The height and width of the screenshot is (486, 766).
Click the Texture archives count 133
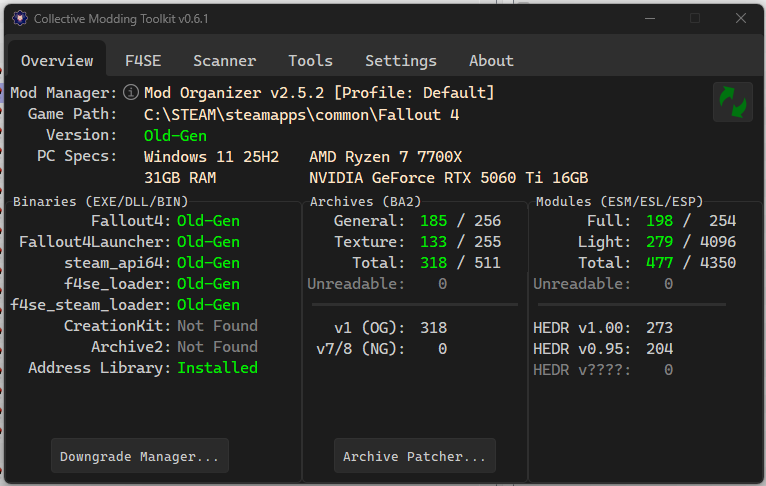(433, 242)
